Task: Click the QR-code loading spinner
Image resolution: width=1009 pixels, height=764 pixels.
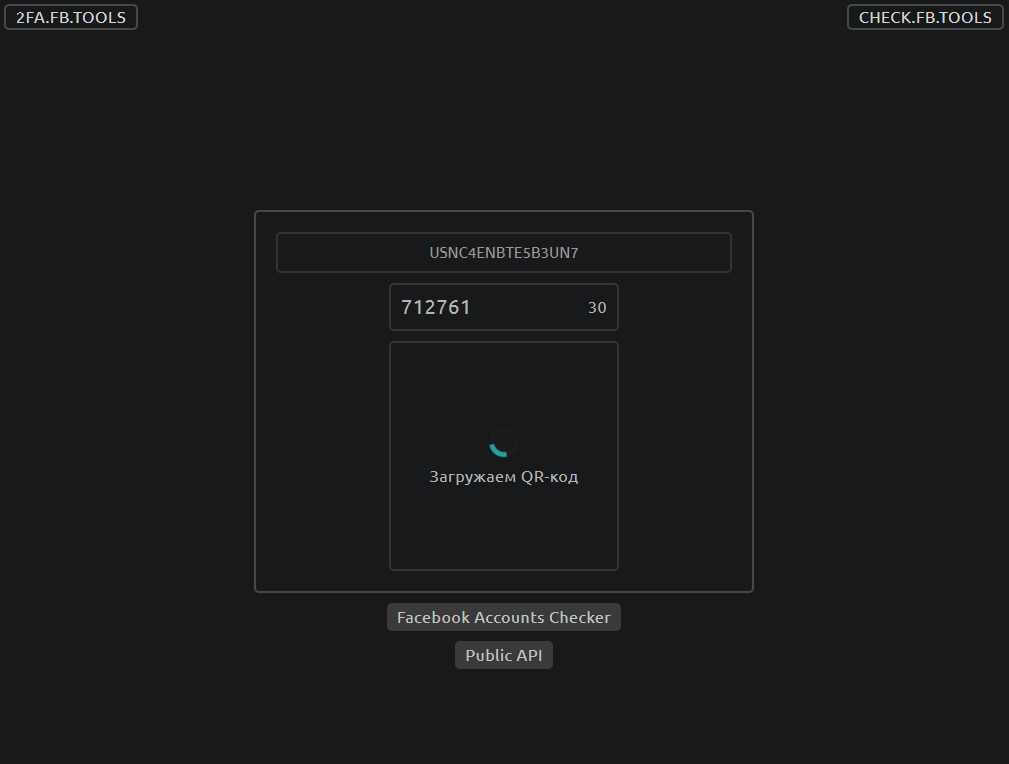Action: click(503, 442)
